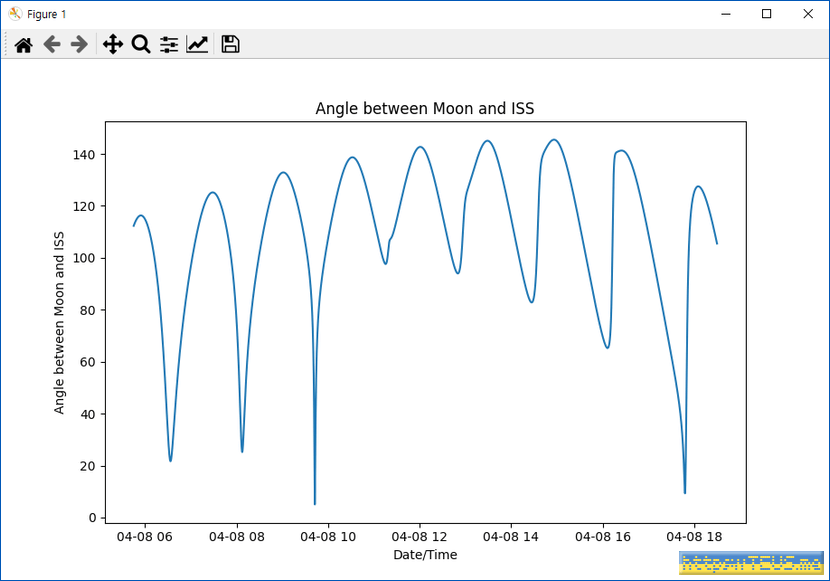Open Configure subplots sliders icon
Viewport: 830px width, 581px height.
coord(169,44)
